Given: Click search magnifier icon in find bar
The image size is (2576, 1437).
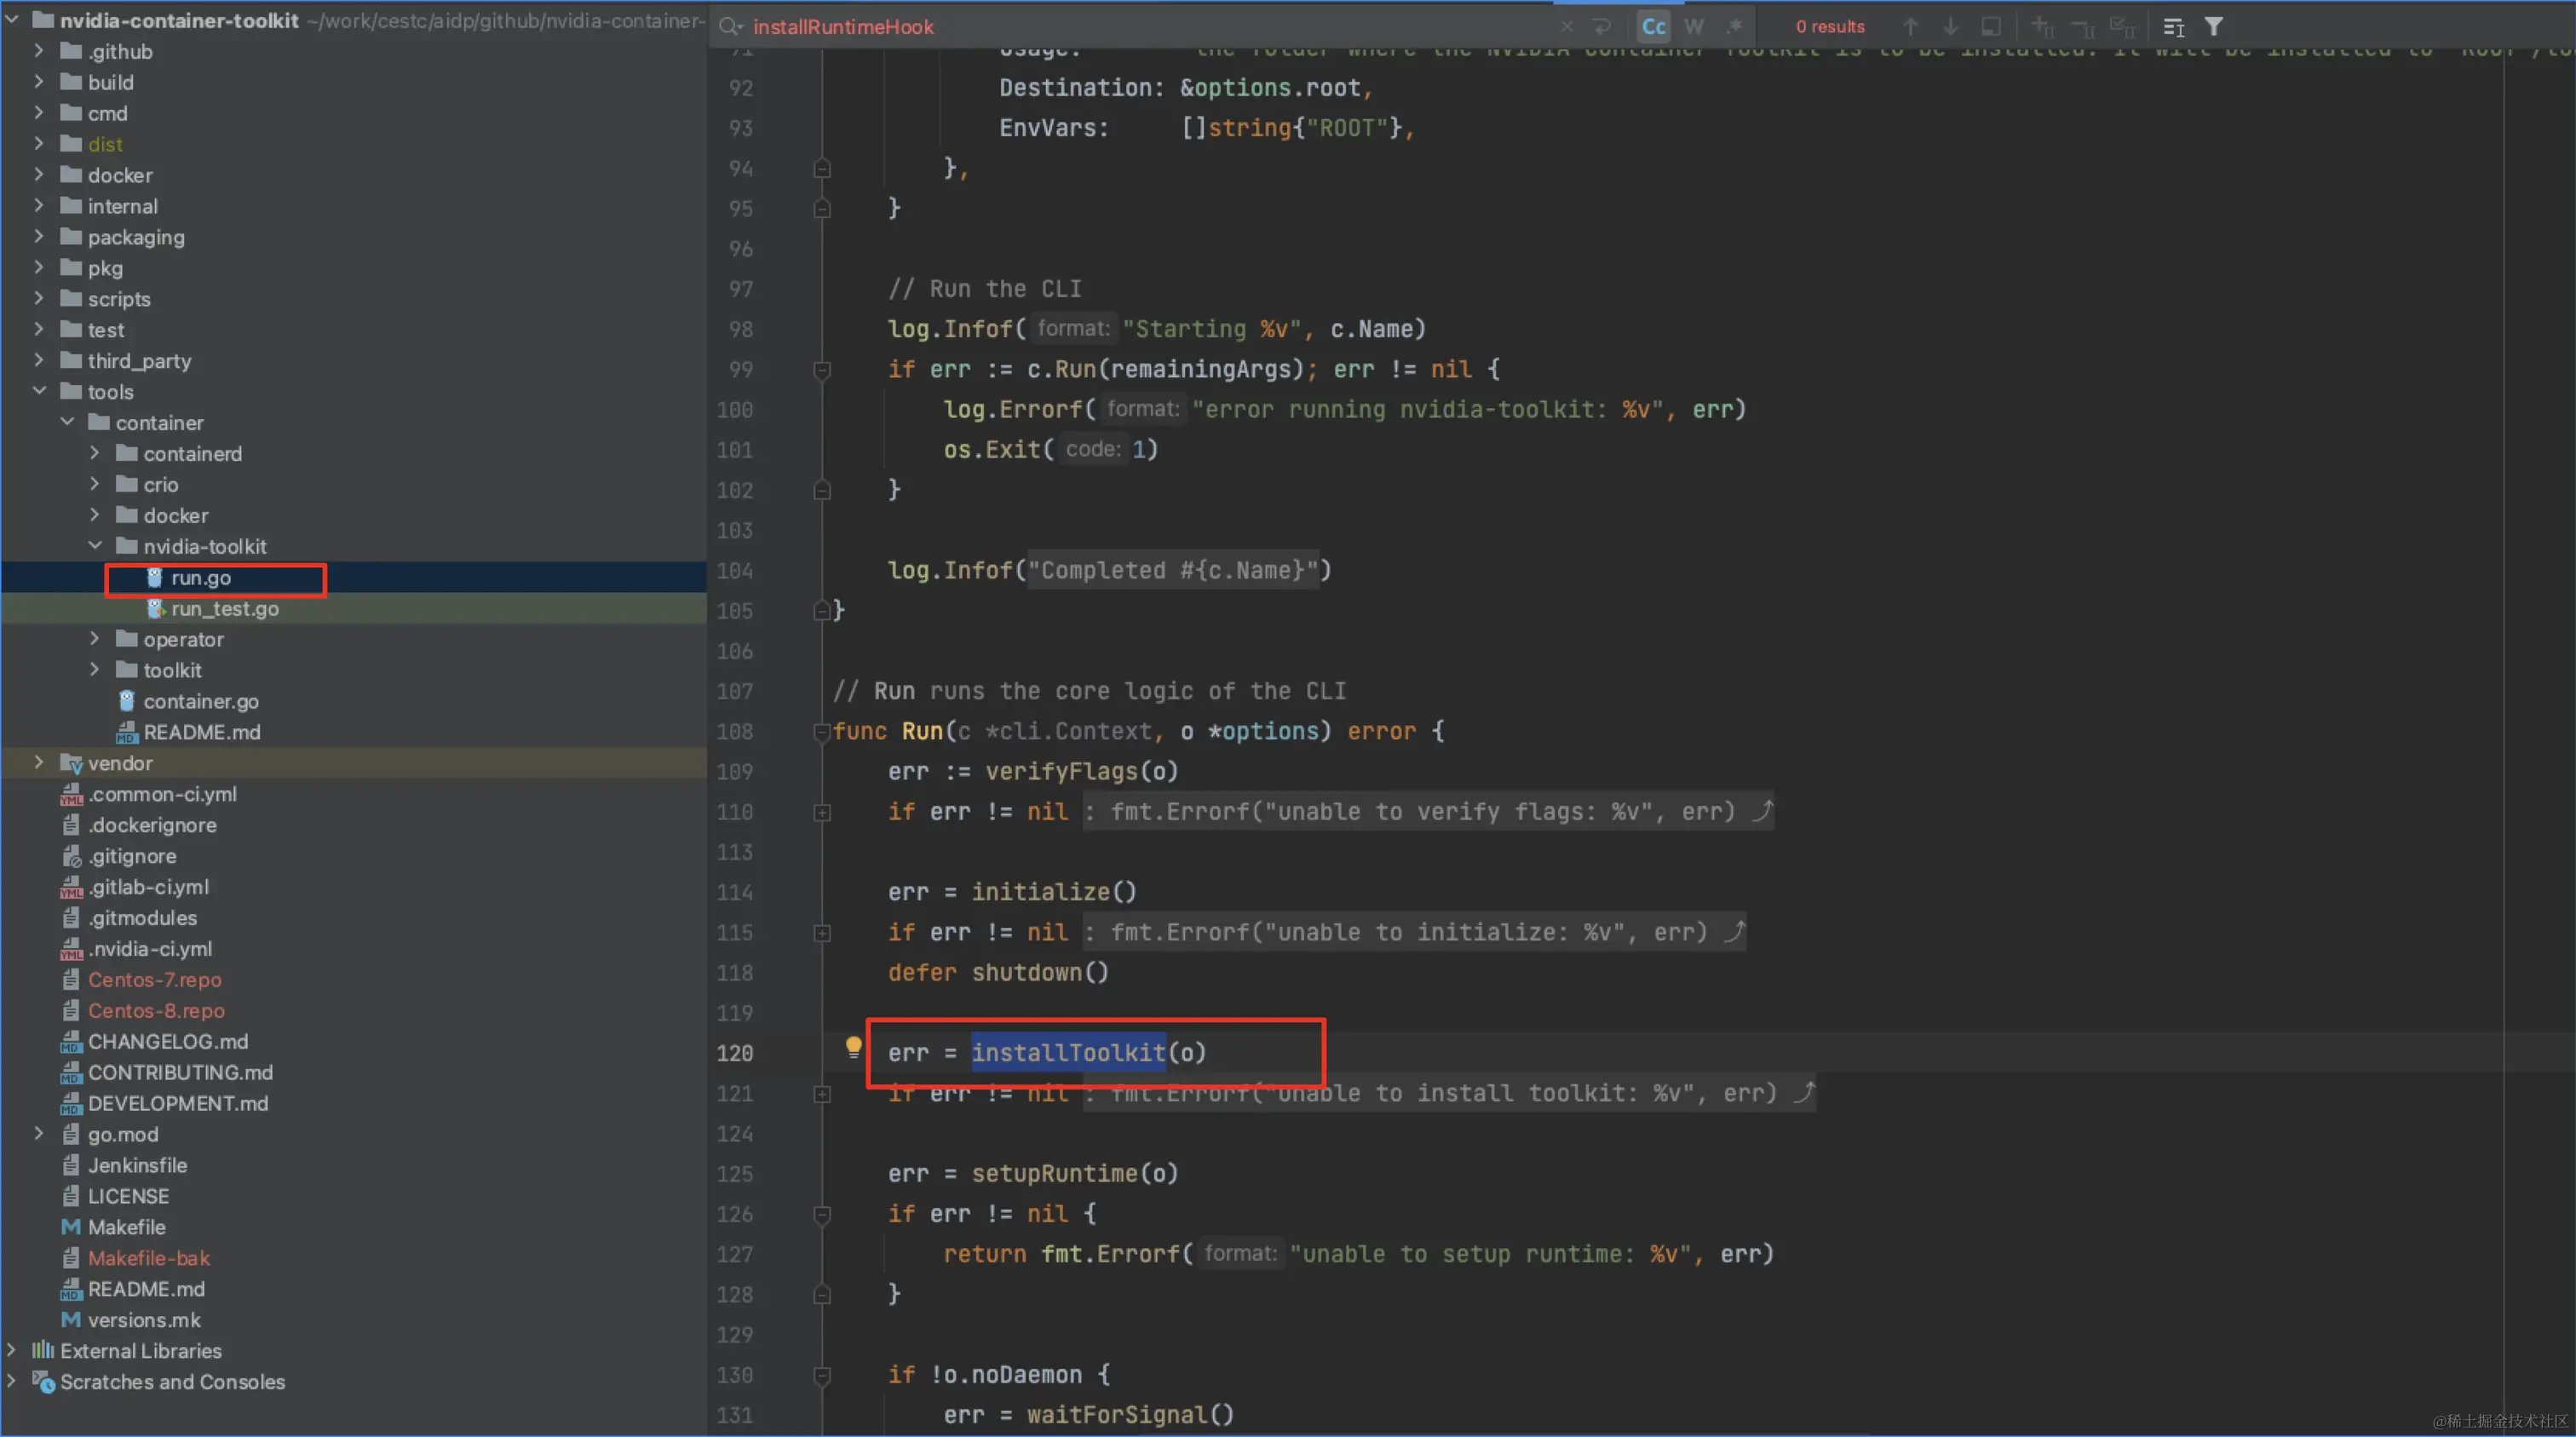Looking at the screenshot, I should pos(730,27).
